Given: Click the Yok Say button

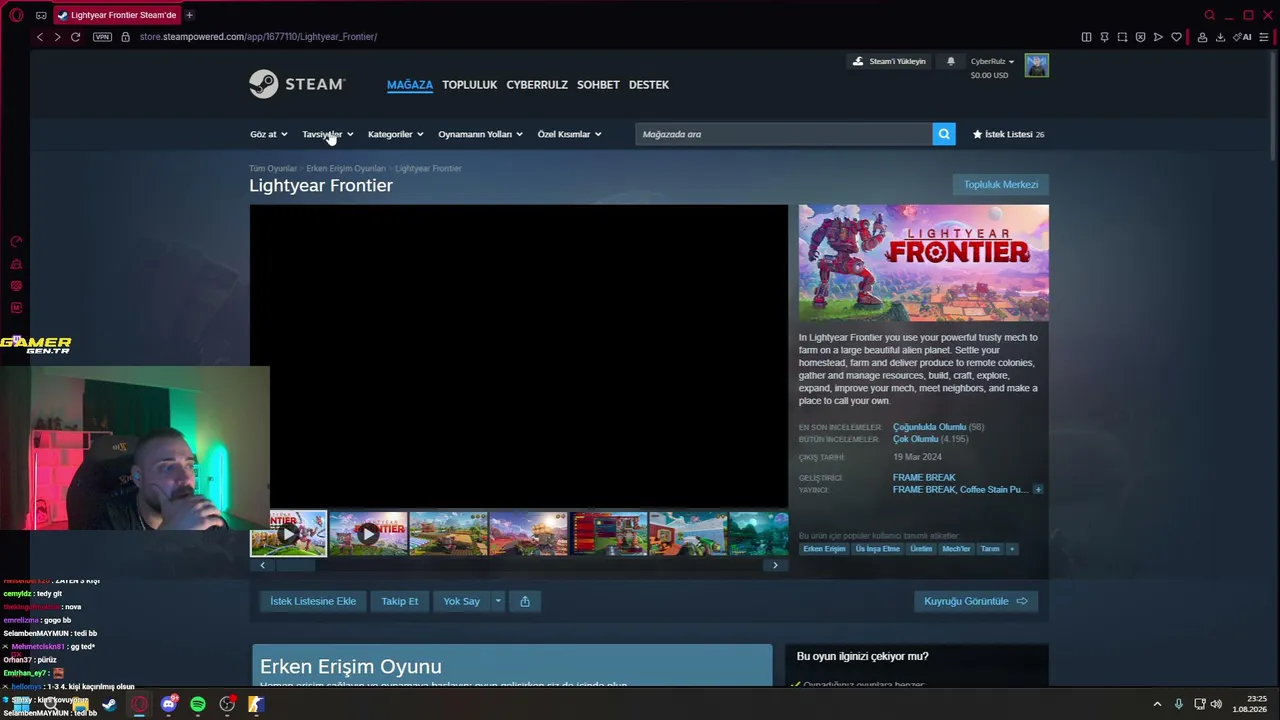Looking at the screenshot, I should 462,601.
